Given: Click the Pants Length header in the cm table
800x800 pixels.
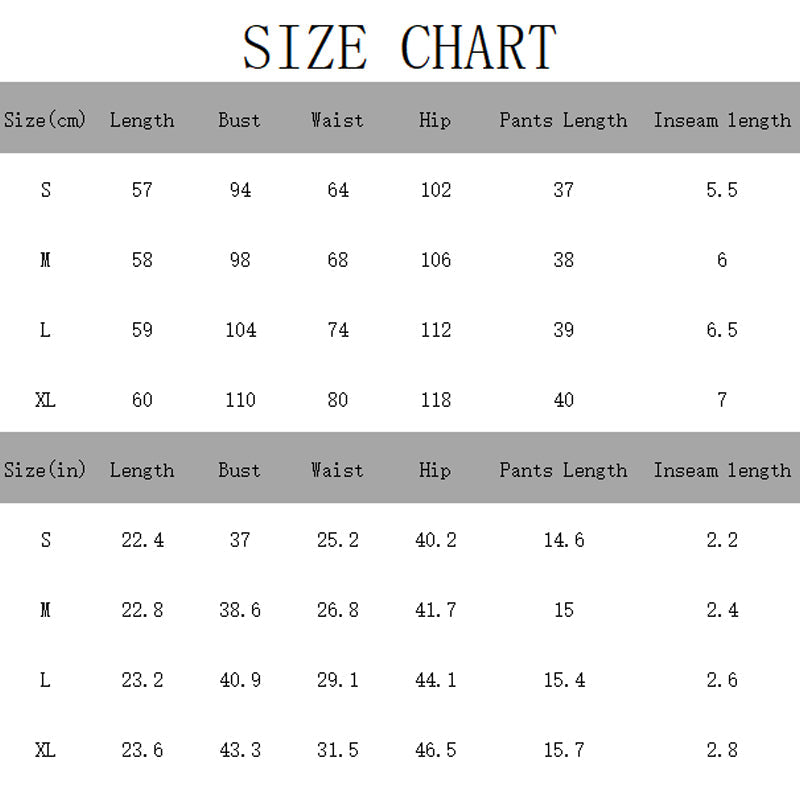Looking at the screenshot, I should [563, 120].
